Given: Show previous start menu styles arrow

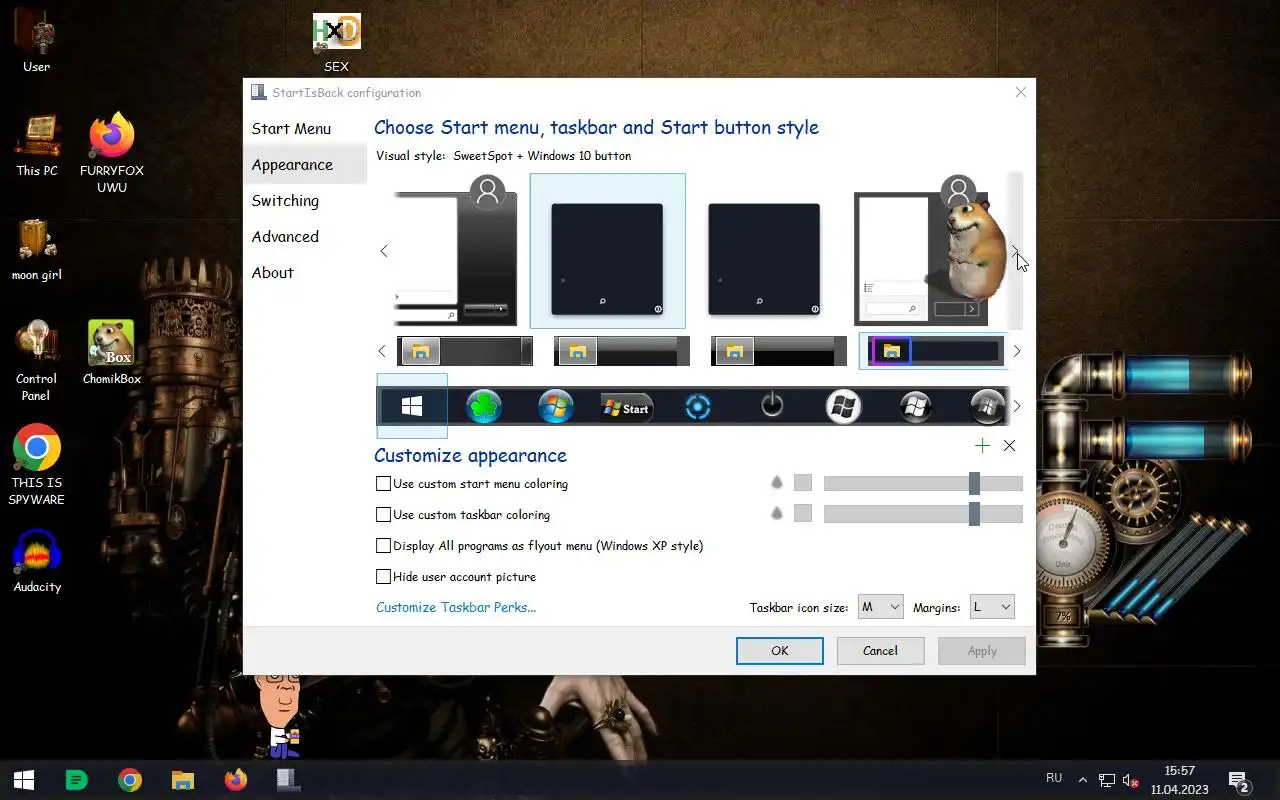Looking at the screenshot, I should [383, 251].
